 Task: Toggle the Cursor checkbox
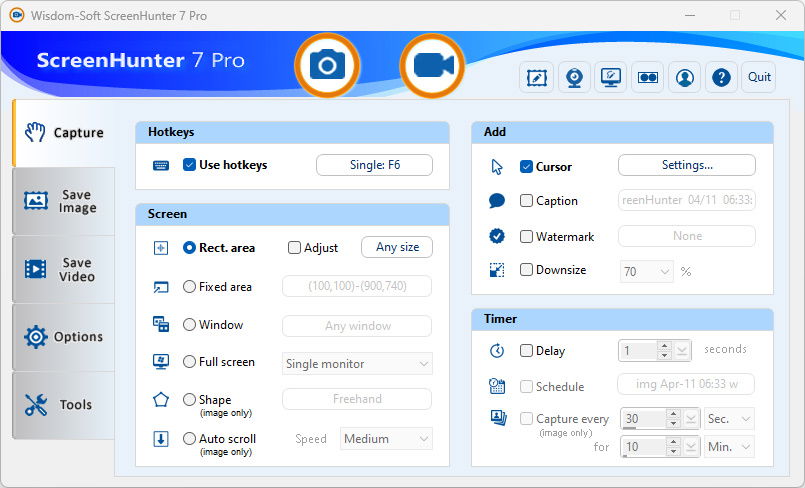(526, 167)
